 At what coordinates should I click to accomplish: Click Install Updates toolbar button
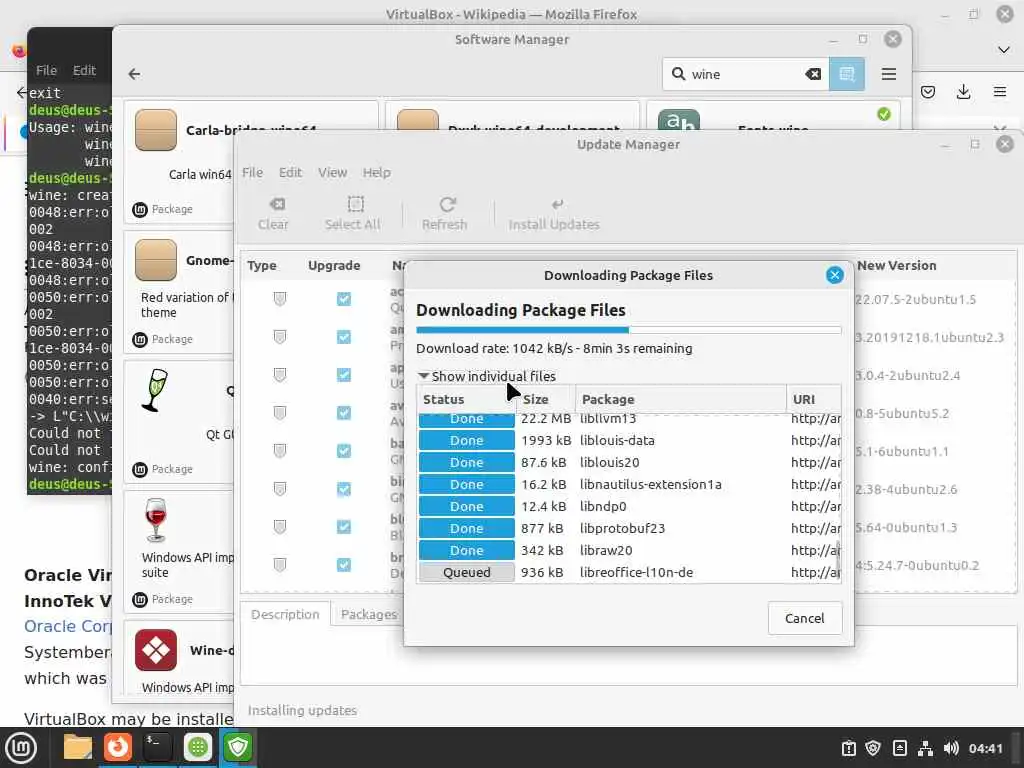(x=554, y=214)
